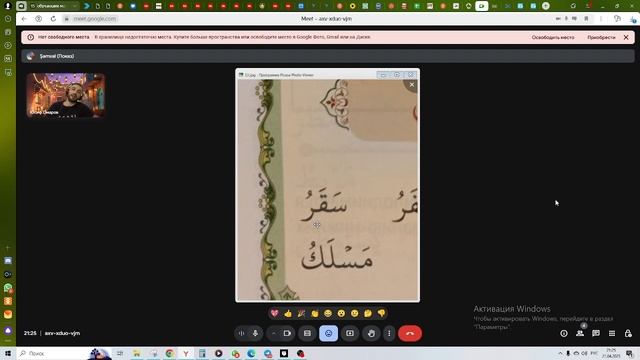This screenshot has width=640, height=360.
Task: Close the shared photo overlay X
Action: [x=412, y=84]
